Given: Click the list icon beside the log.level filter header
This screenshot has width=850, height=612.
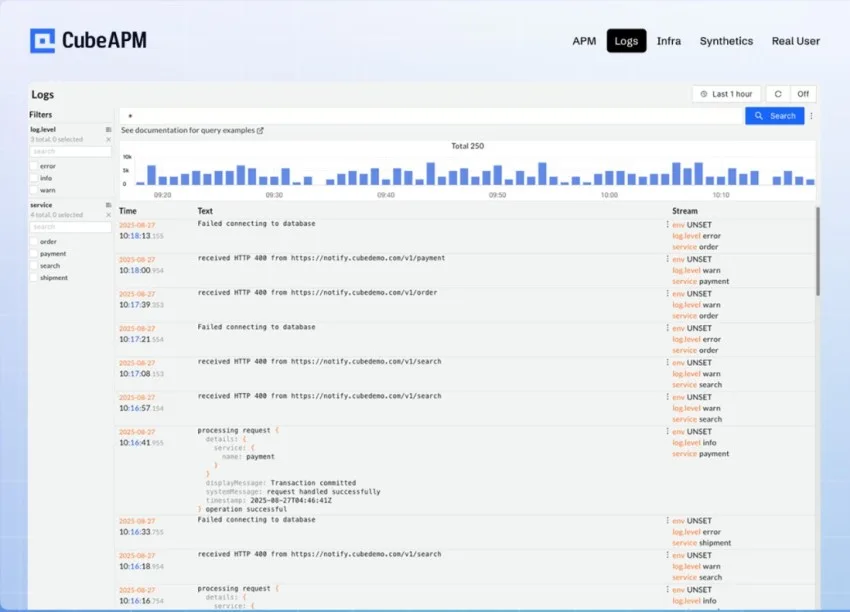Looking at the screenshot, I should click(108, 129).
